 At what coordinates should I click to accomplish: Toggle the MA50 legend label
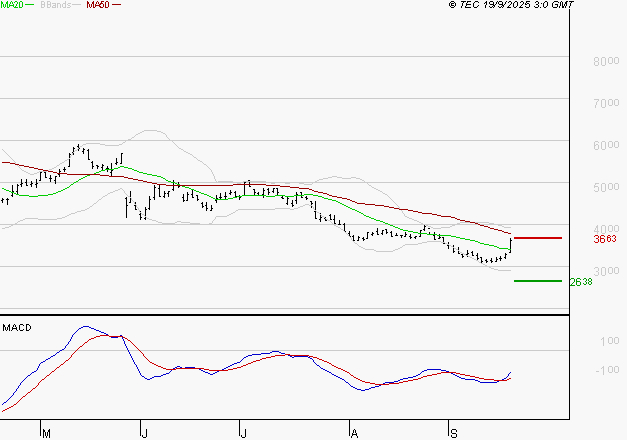click(x=97, y=6)
